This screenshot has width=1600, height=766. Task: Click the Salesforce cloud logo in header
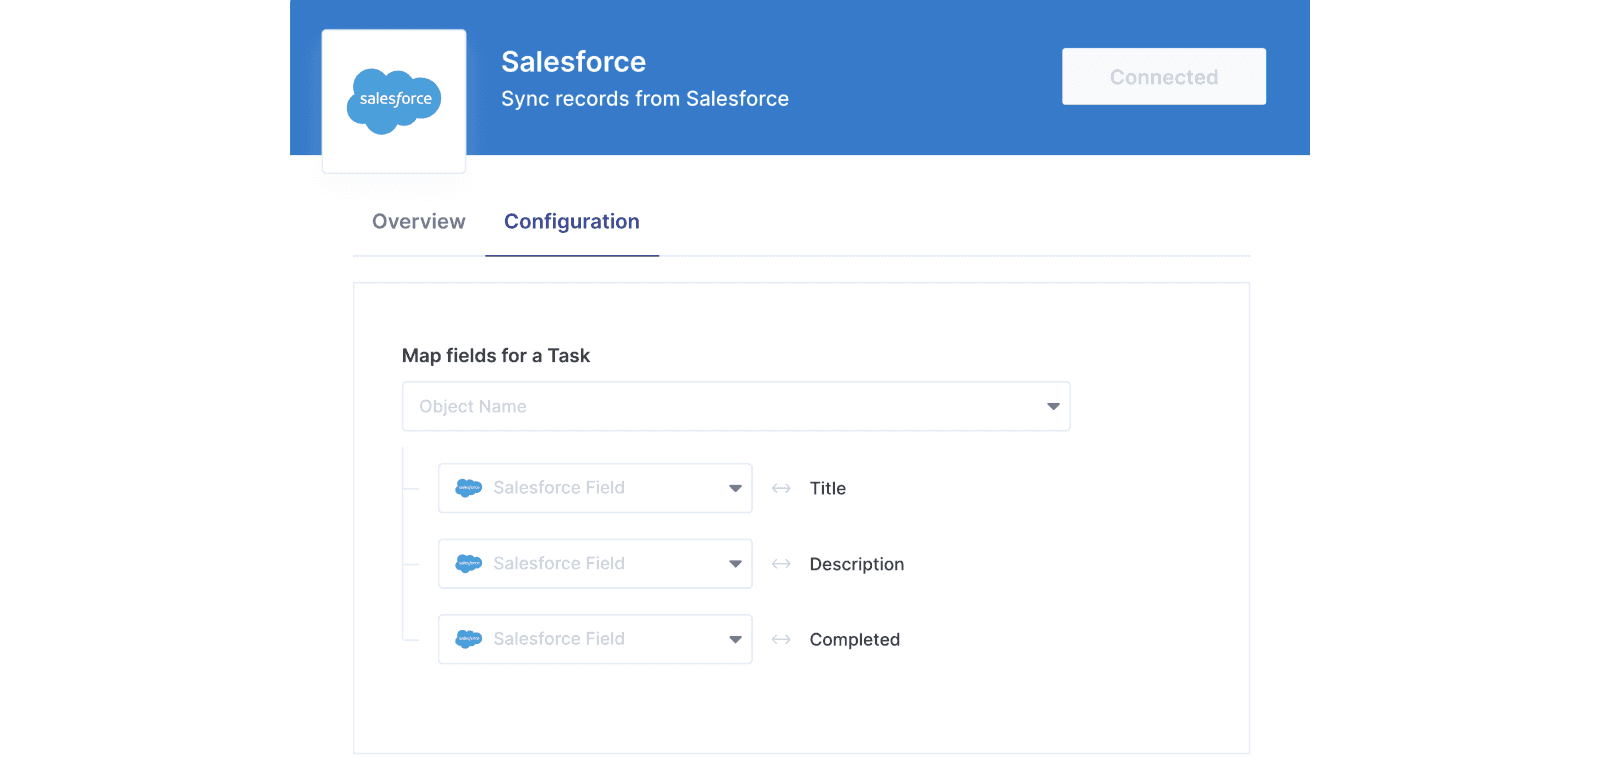pos(394,101)
